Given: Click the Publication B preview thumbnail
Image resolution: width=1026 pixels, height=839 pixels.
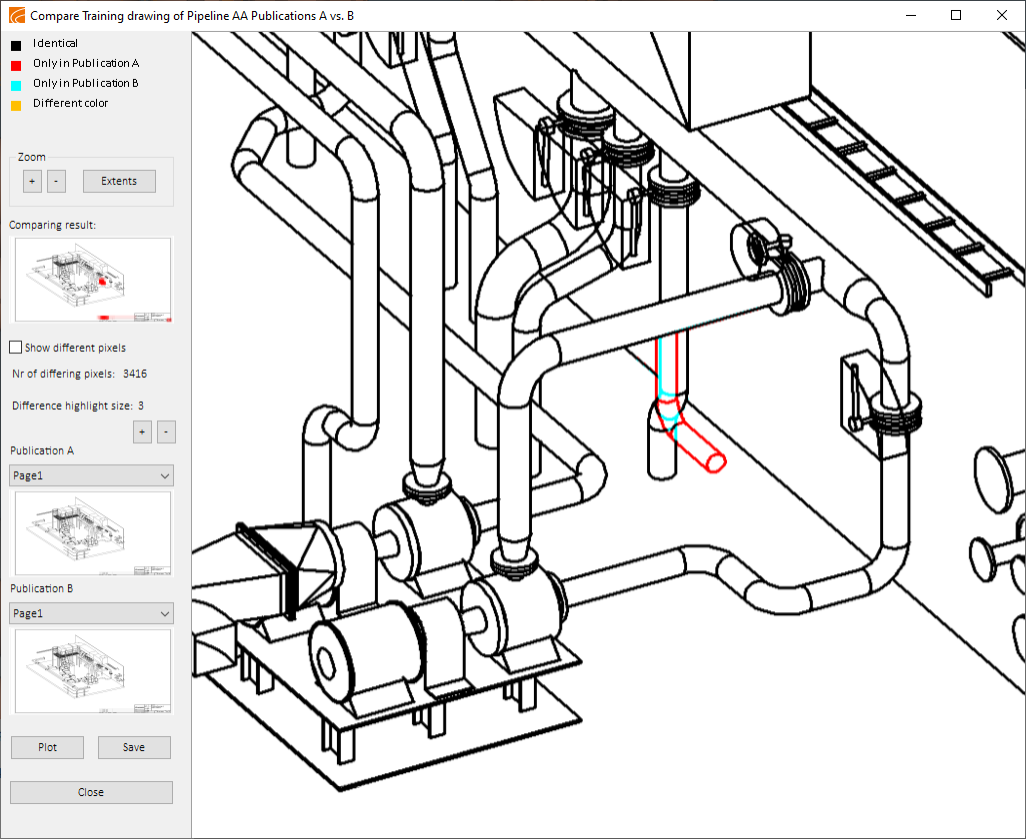Looking at the screenshot, I should [x=91, y=671].
